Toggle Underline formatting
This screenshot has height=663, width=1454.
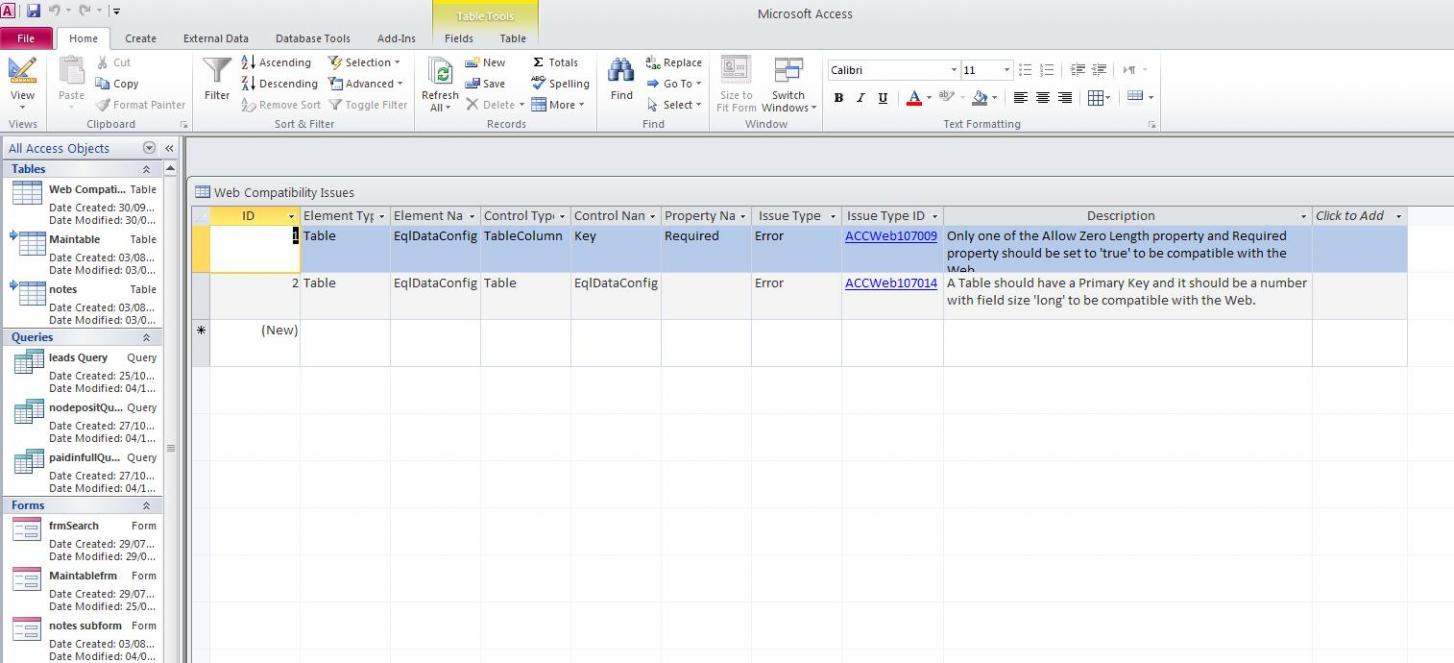[882, 98]
